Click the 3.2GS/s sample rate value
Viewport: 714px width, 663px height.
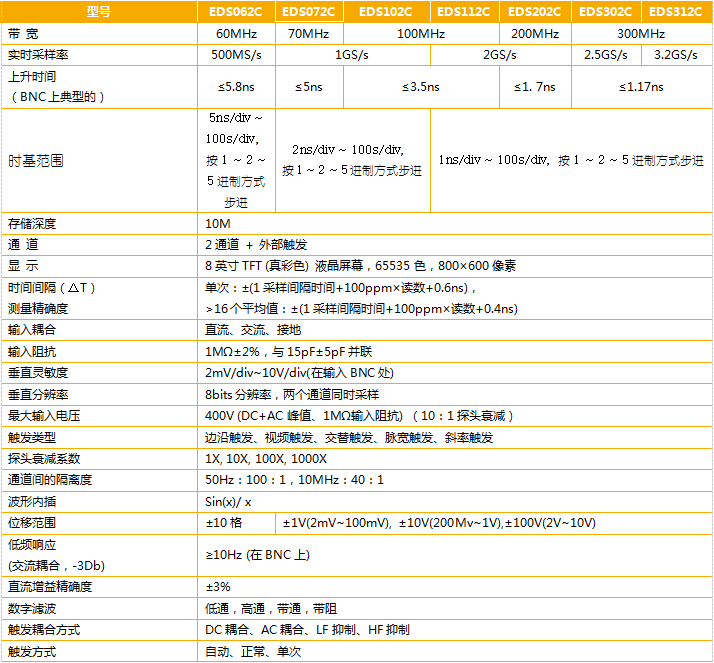click(x=675, y=54)
